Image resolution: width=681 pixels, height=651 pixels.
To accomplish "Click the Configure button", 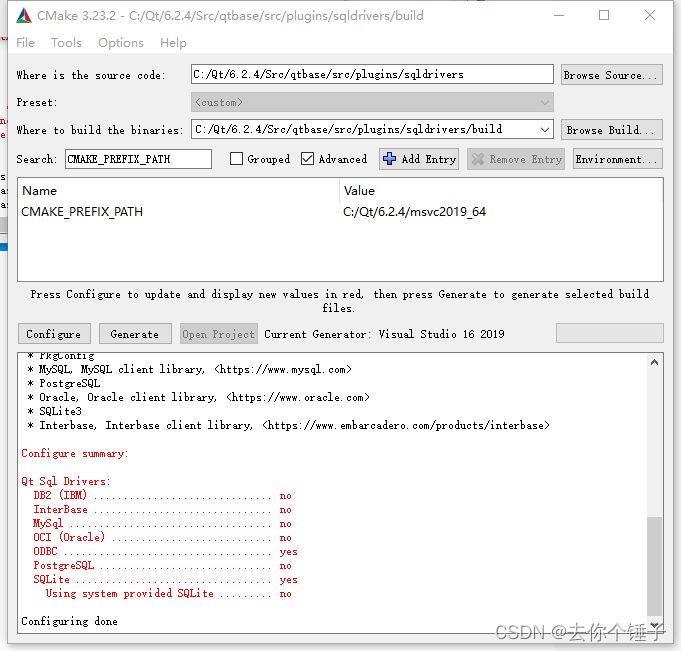I will (x=54, y=334).
